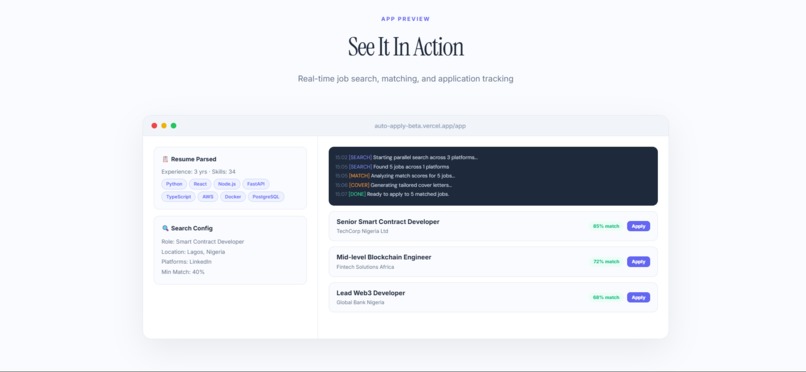806x372 pixels.
Task: Apply to the Lead Web3 Developer job
Action: [638, 297]
